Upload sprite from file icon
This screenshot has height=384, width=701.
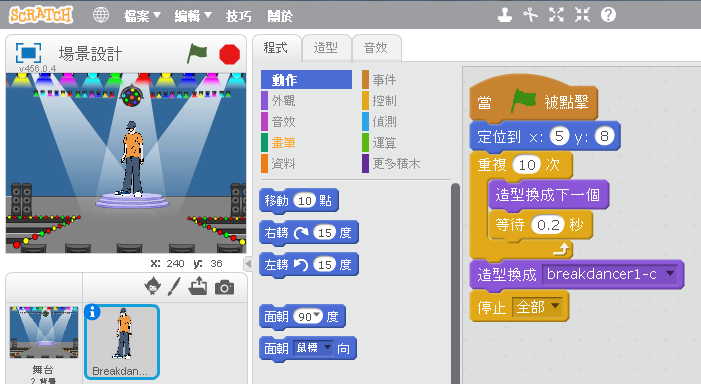point(198,286)
